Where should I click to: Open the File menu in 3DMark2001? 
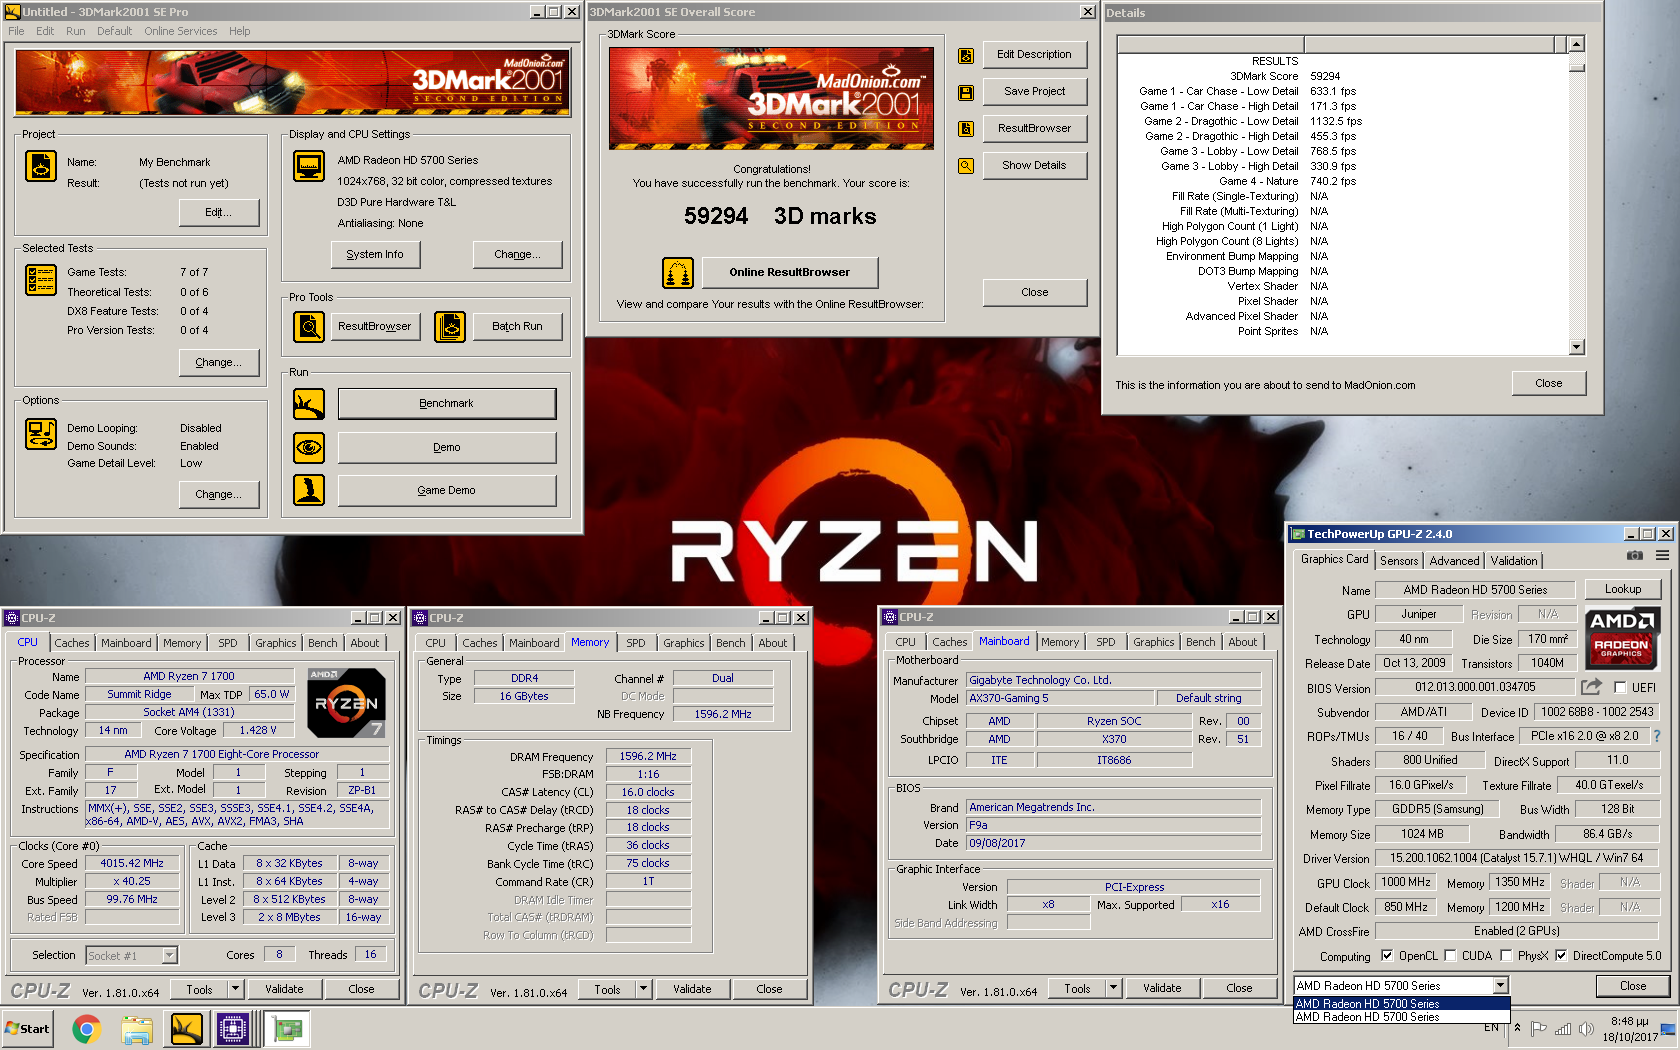[x=16, y=31]
